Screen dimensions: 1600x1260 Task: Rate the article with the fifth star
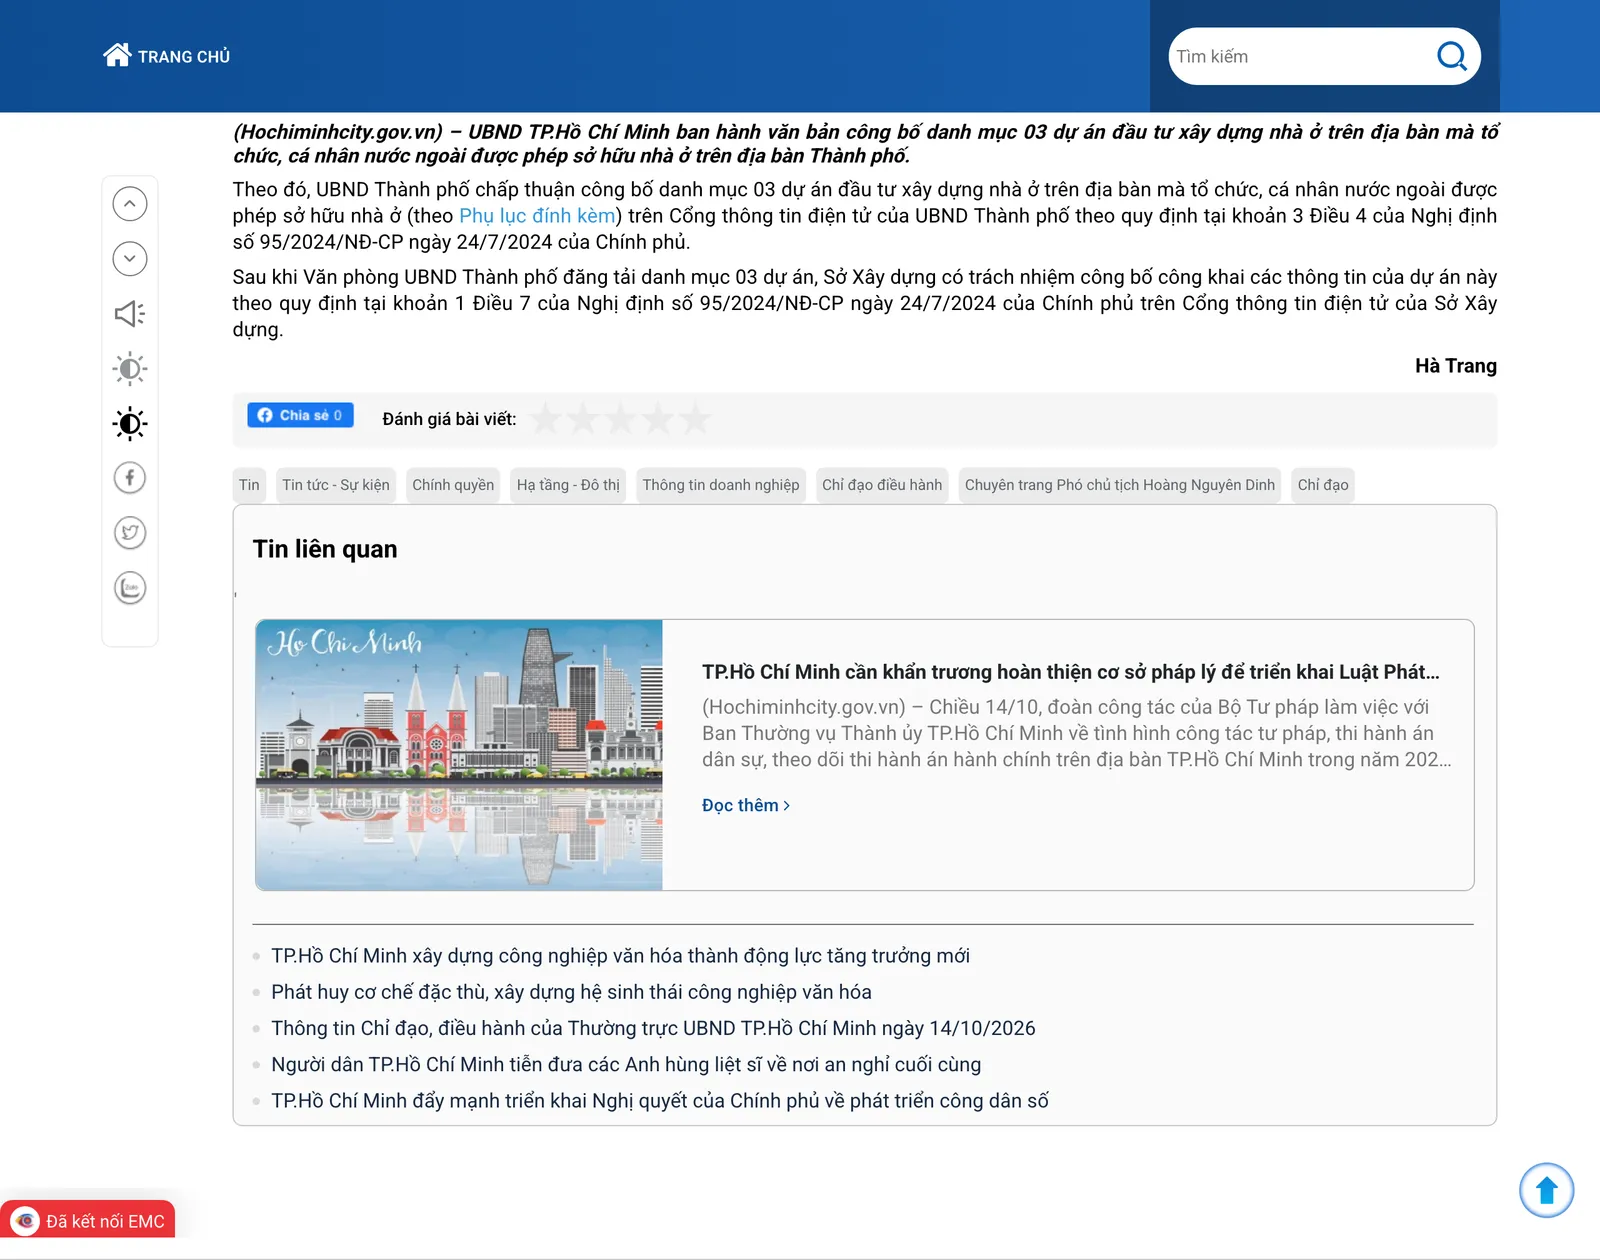[694, 419]
